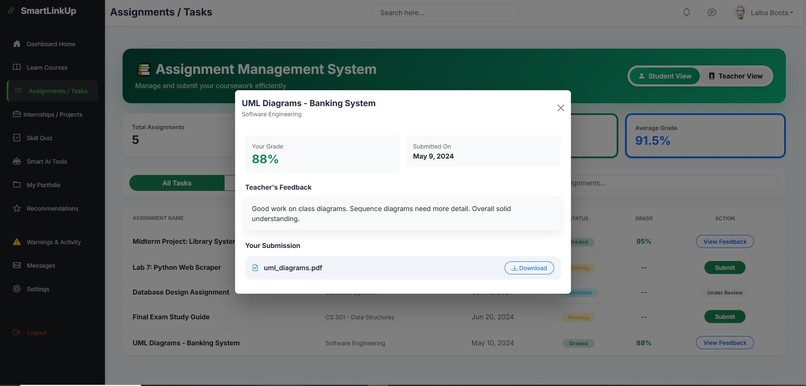Image resolution: width=806 pixels, height=386 pixels.
Task: Expand the Laiba Boota account dropdown
Action: (772, 12)
